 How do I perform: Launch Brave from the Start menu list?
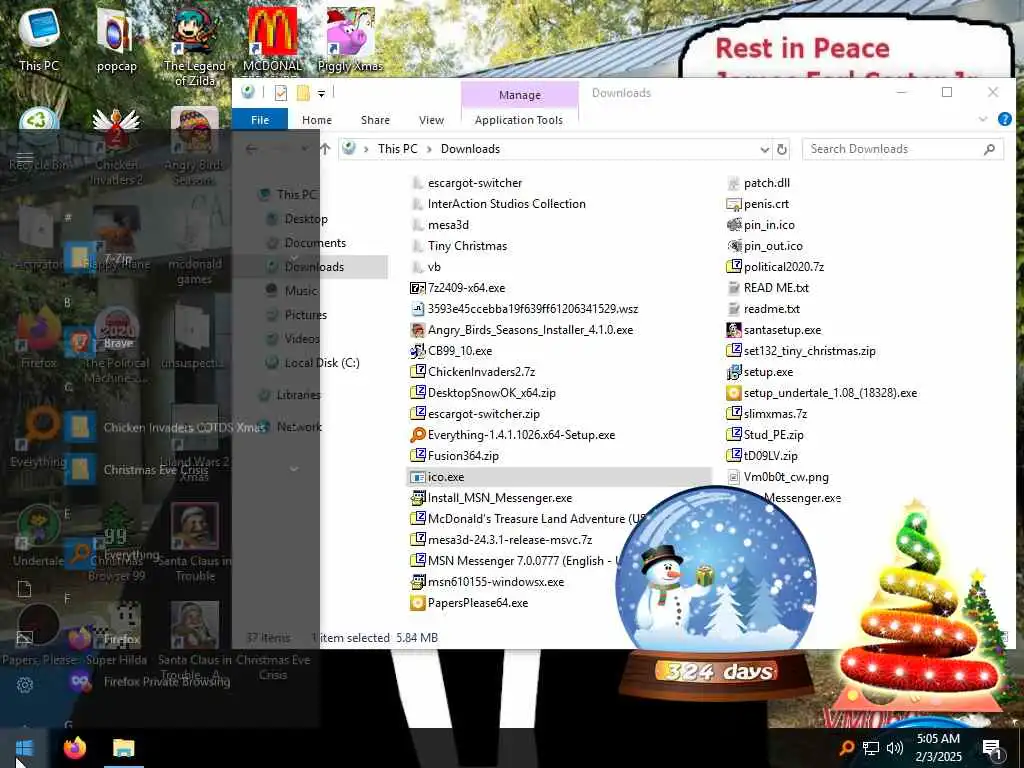[118, 343]
